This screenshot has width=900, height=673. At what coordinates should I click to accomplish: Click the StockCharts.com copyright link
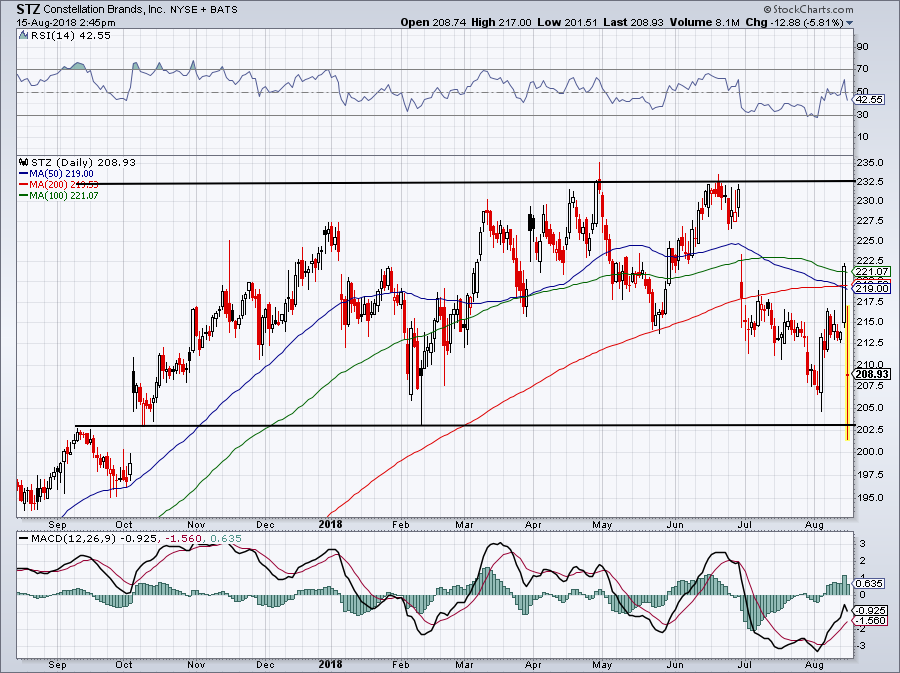(808, 9)
